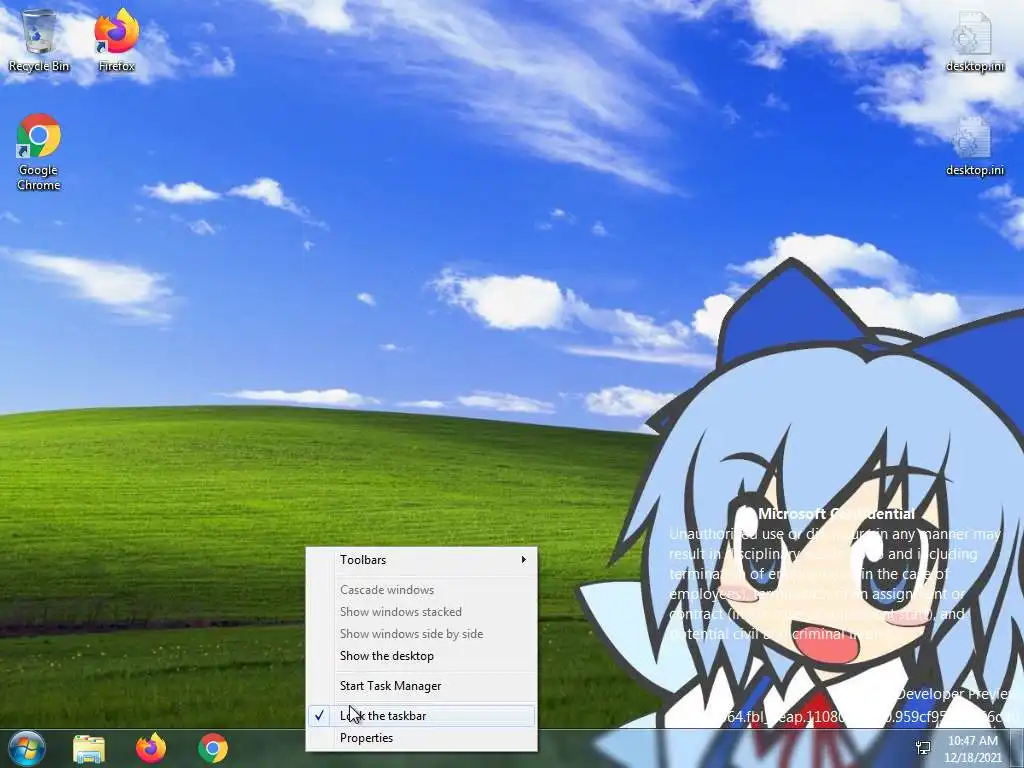
Task: Open the clock showing 10:47 AM
Action: [x=972, y=748]
